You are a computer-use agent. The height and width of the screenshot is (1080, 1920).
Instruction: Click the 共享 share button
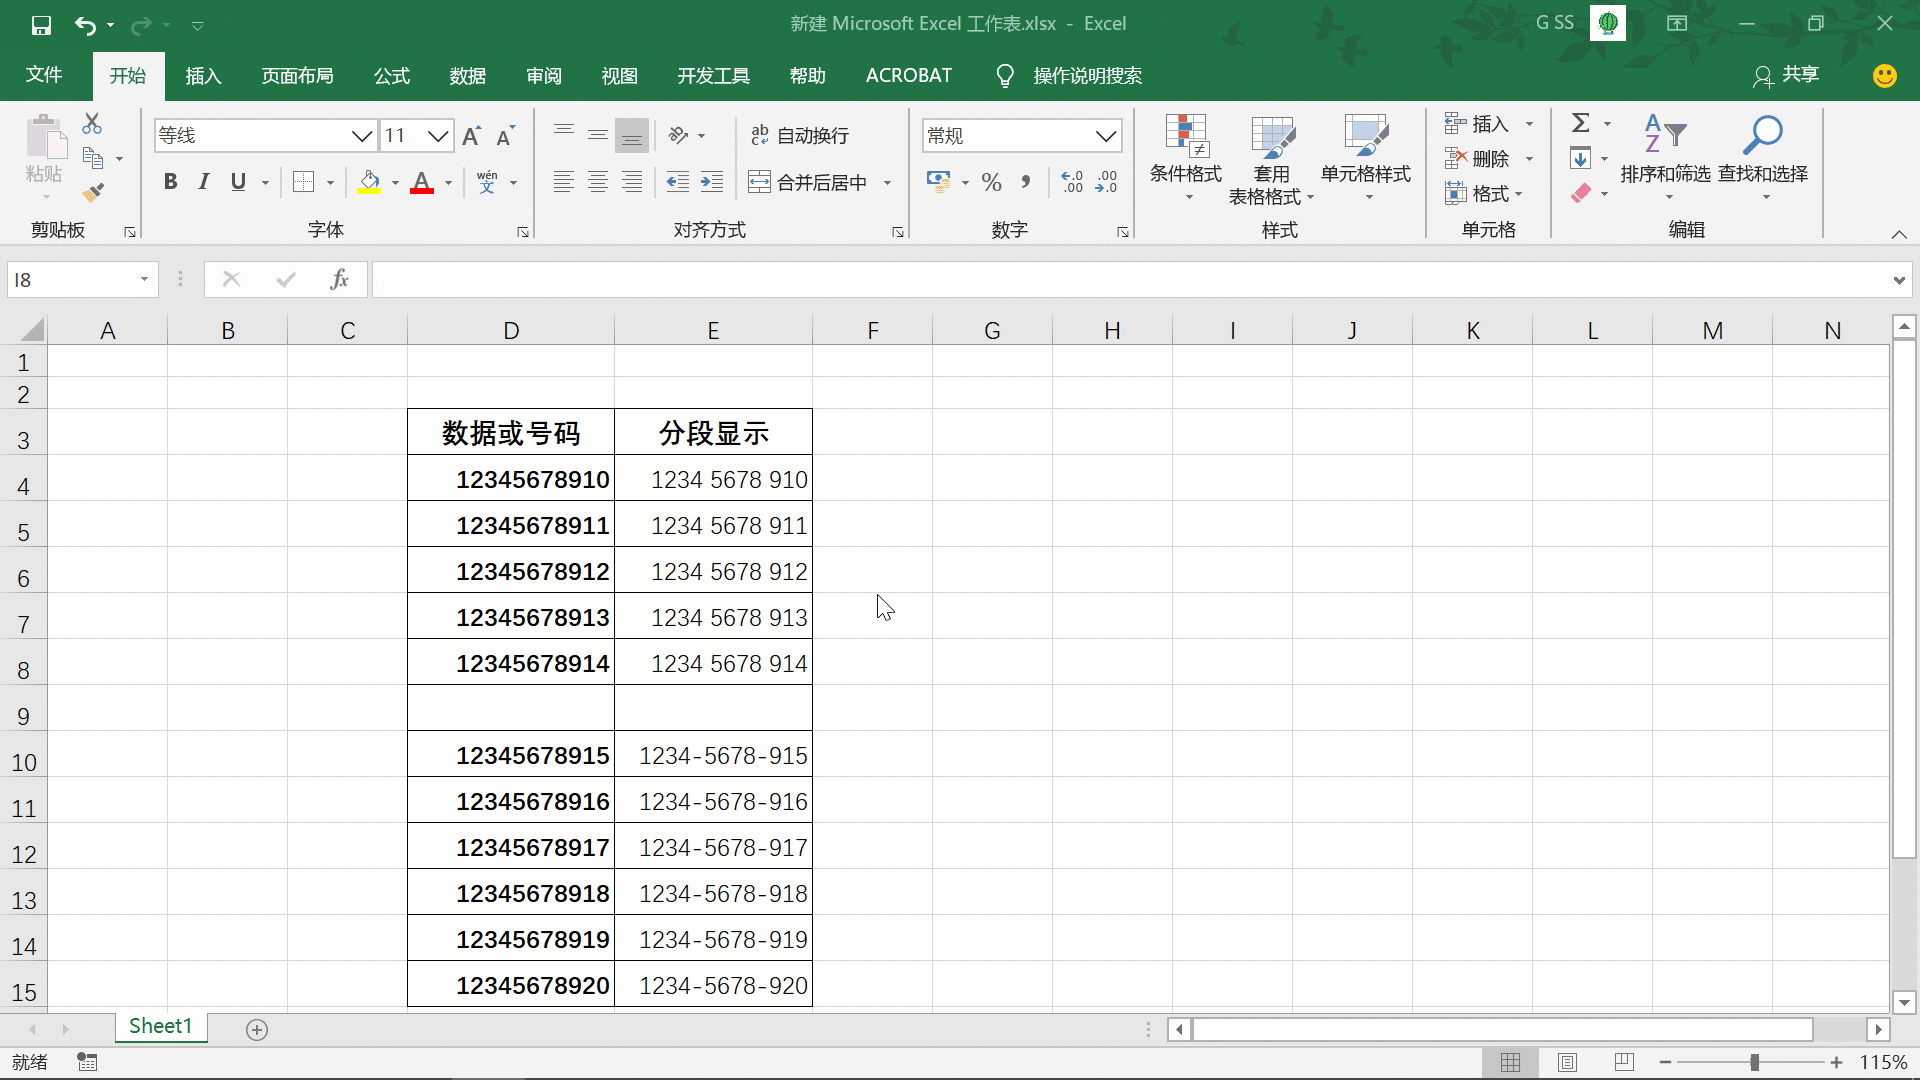click(x=1786, y=75)
